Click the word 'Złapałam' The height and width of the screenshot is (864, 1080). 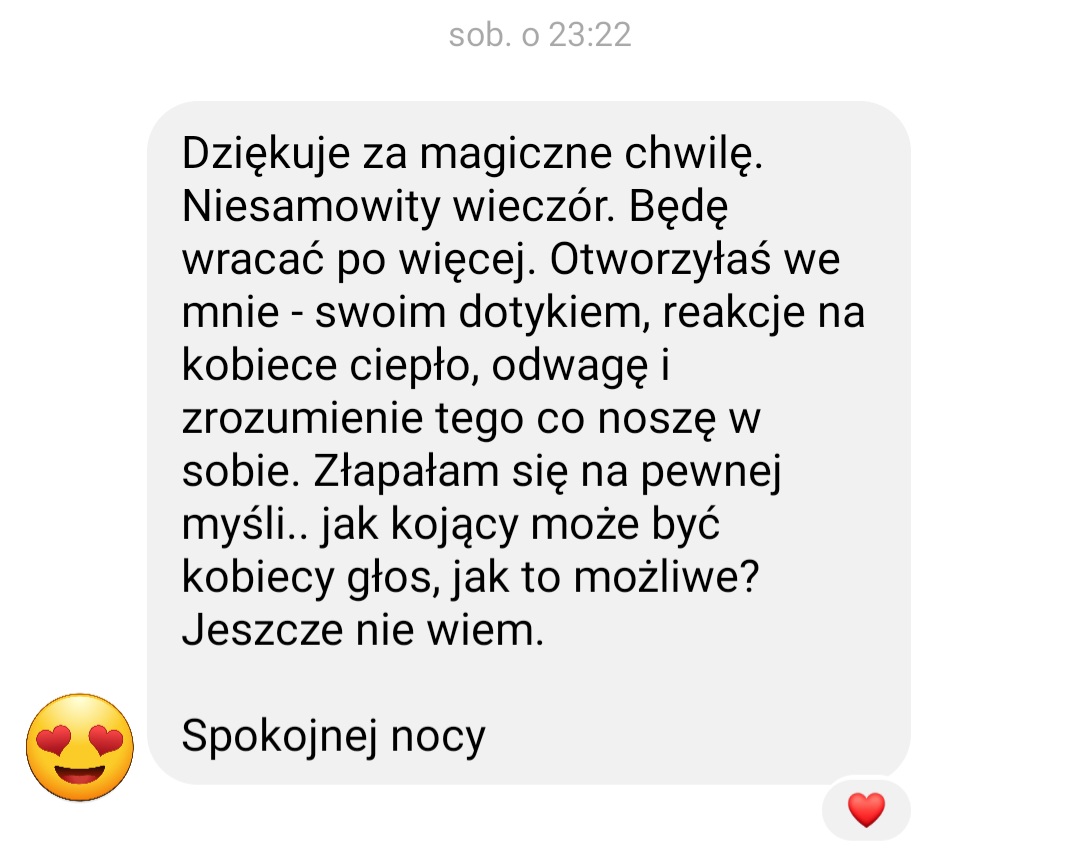[x=406, y=472]
